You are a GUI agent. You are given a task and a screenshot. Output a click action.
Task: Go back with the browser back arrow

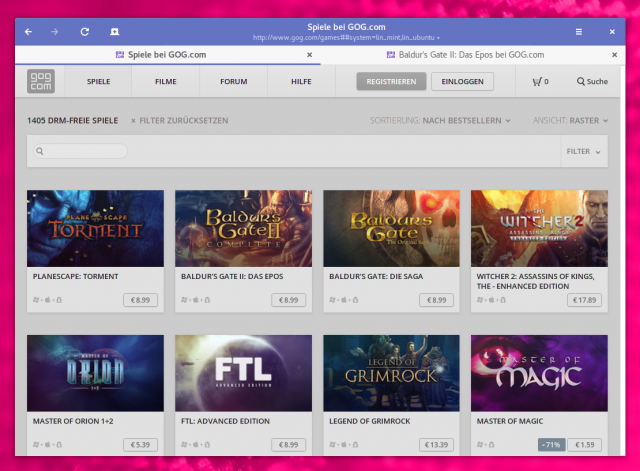coord(28,31)
